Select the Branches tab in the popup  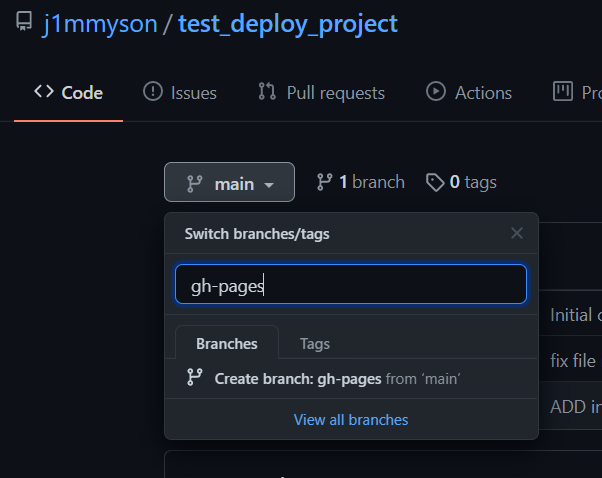227,344
